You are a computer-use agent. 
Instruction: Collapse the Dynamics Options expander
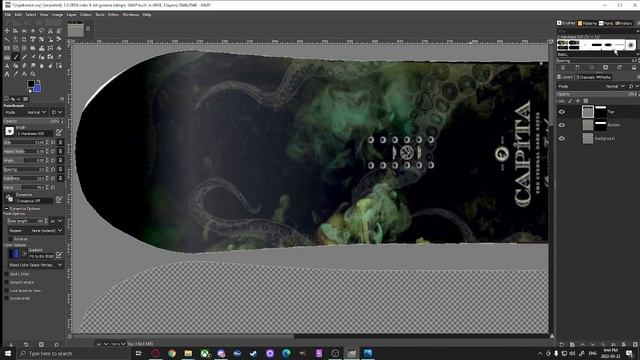6,209
